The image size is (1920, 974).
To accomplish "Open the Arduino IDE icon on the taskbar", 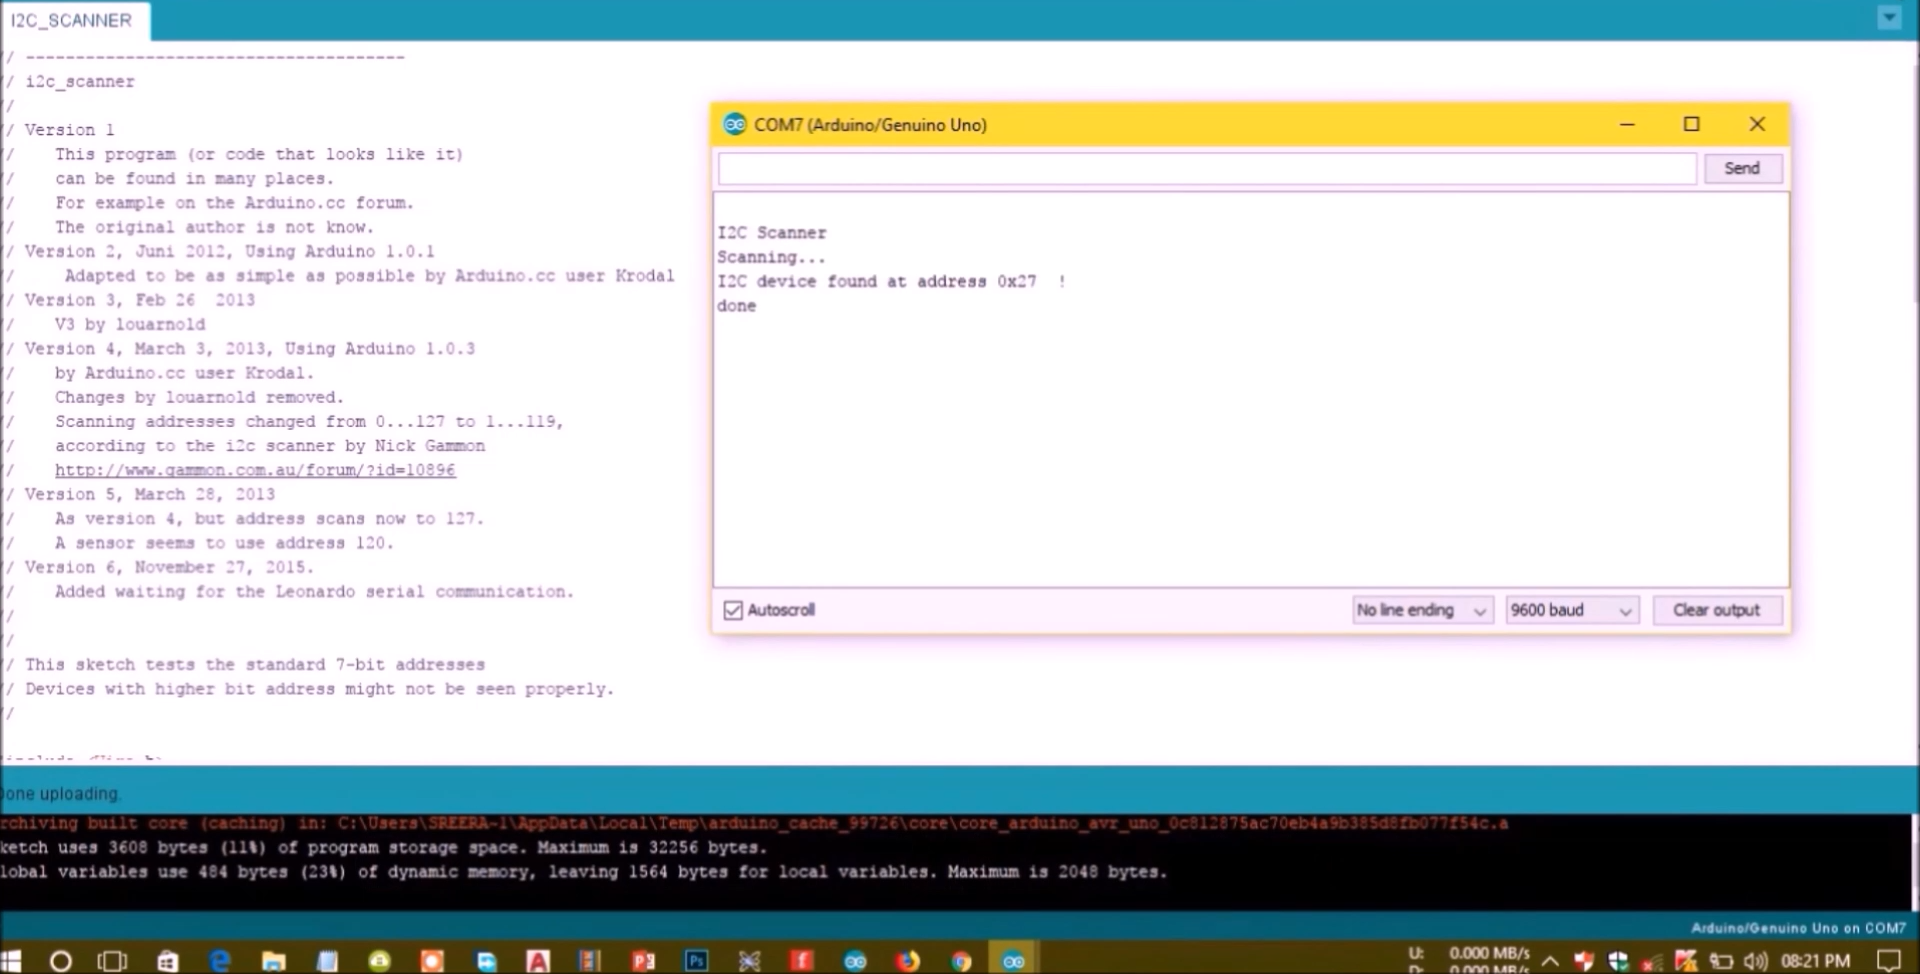I will 1013,960.
